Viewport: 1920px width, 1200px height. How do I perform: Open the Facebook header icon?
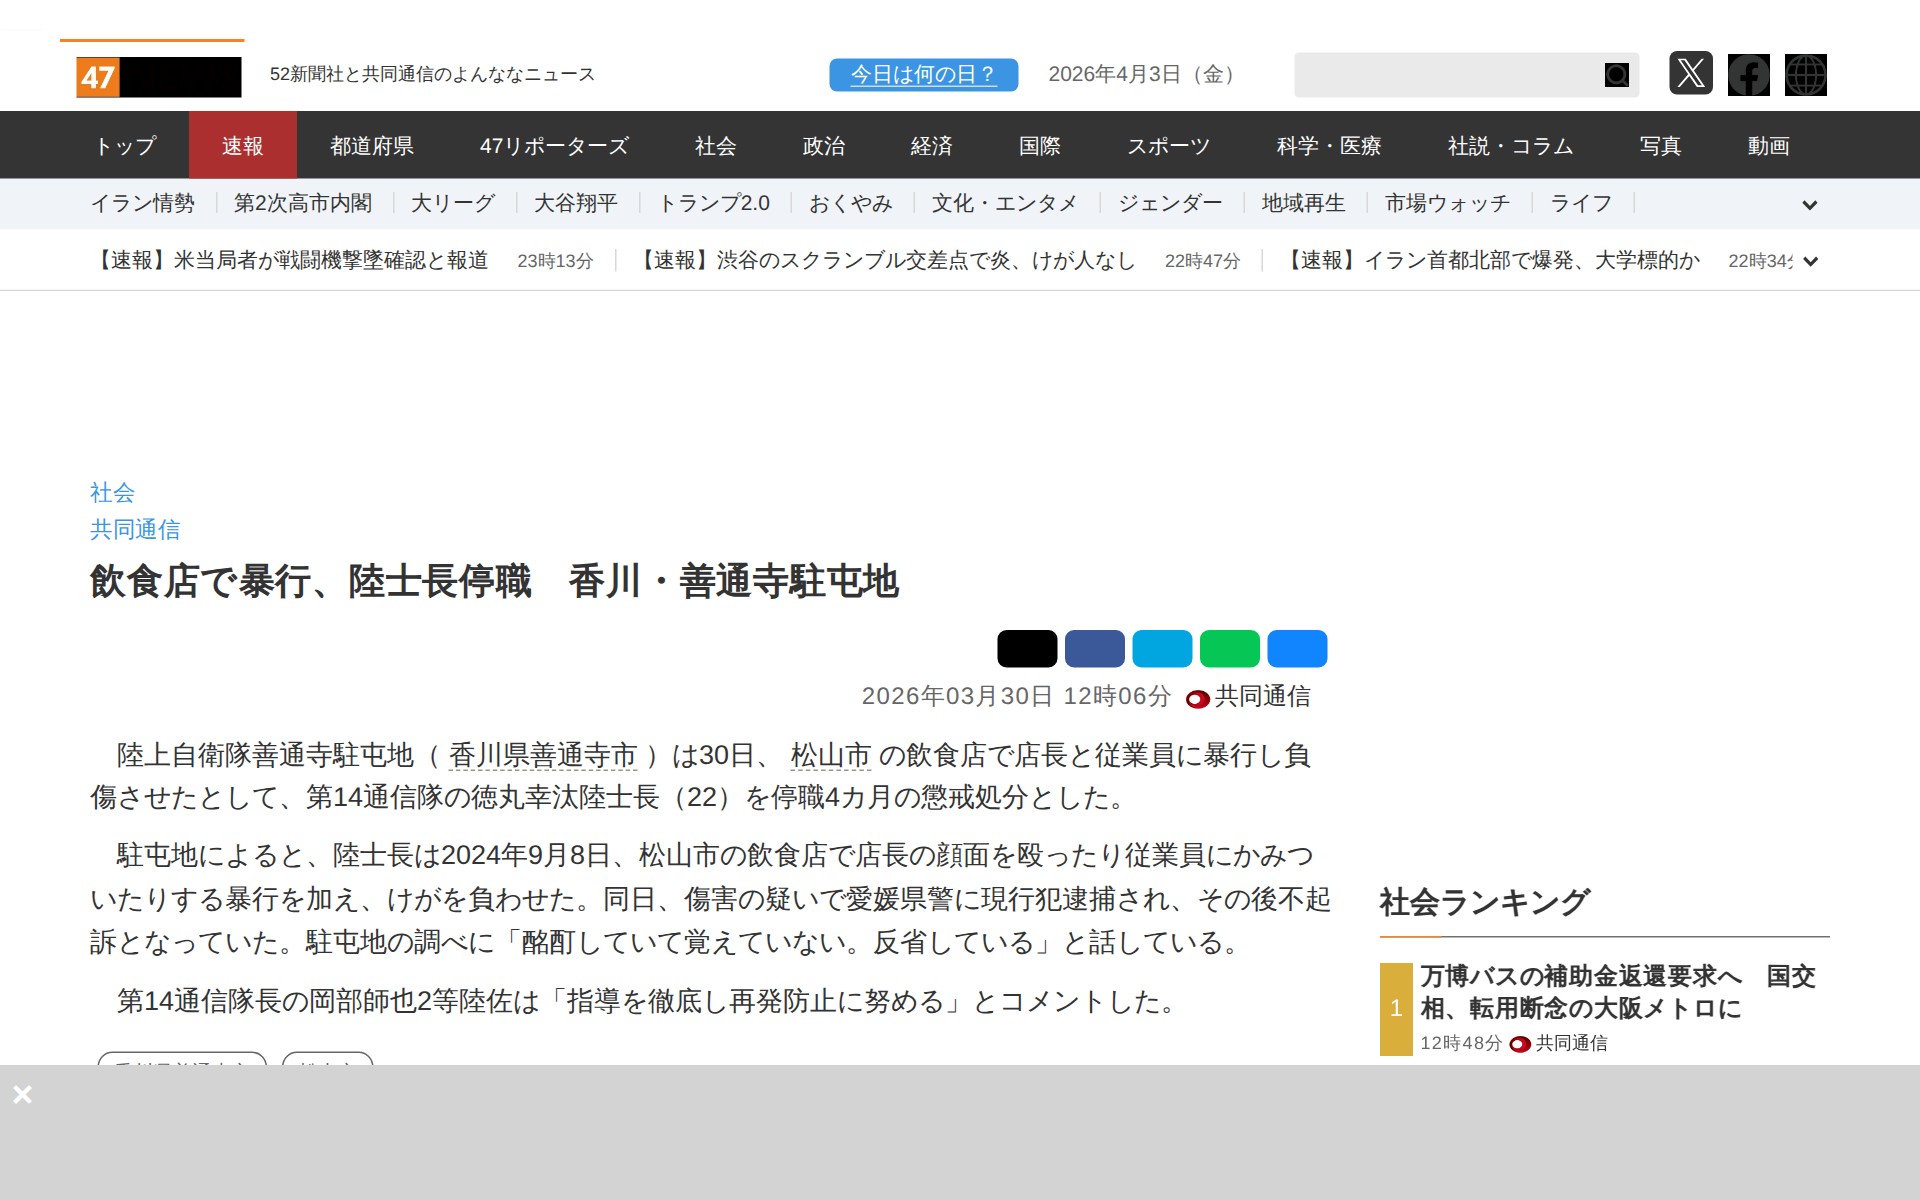click(1748, 75)
